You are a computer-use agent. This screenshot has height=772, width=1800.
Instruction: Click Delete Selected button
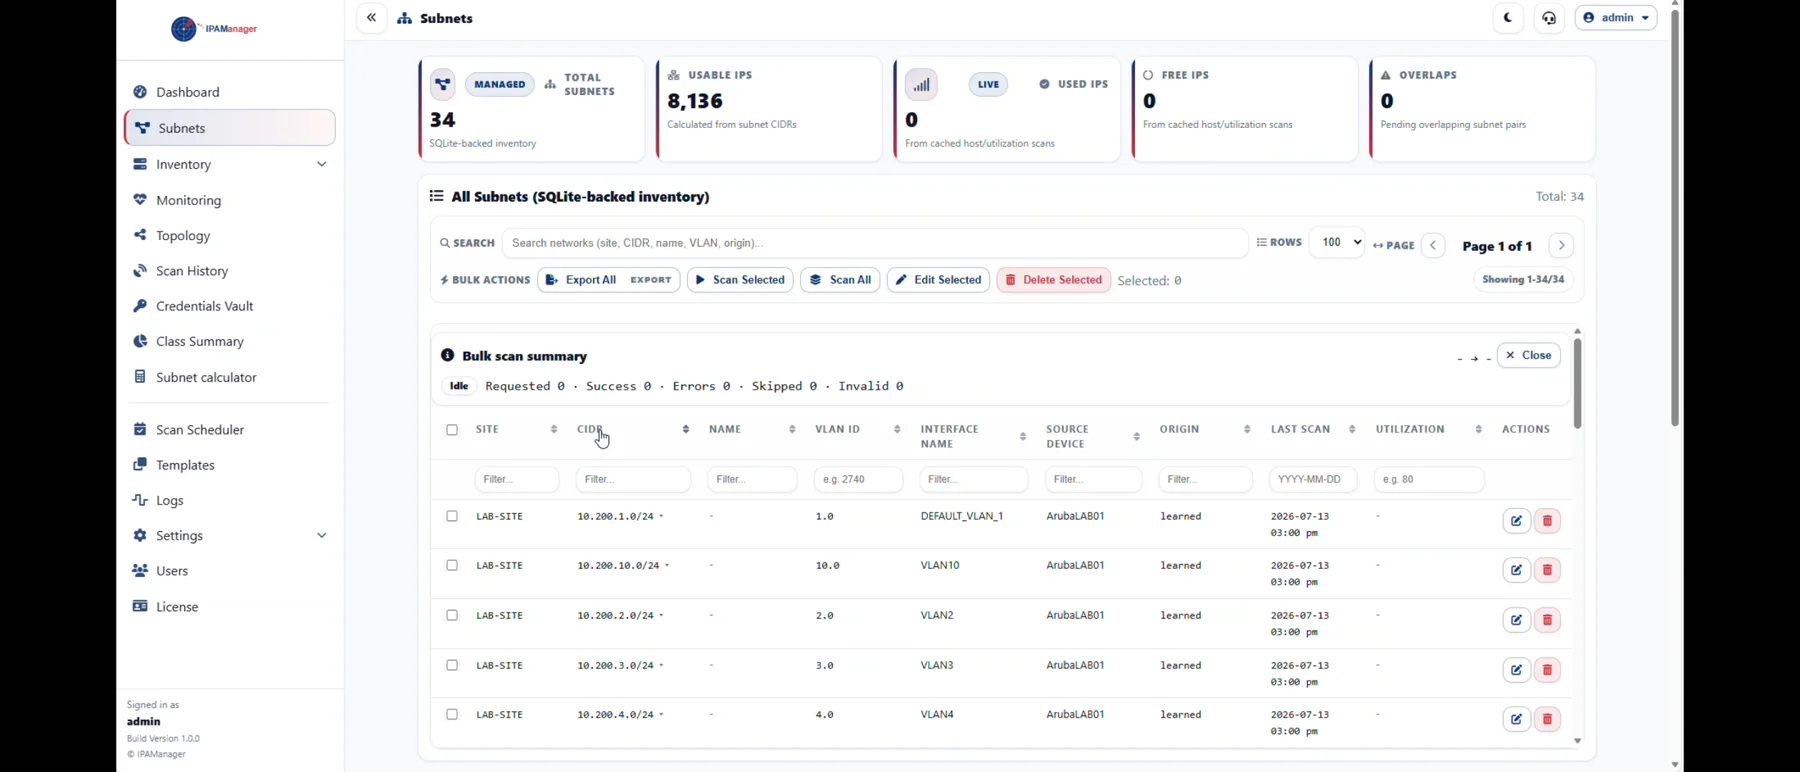tap(1053, 280)
